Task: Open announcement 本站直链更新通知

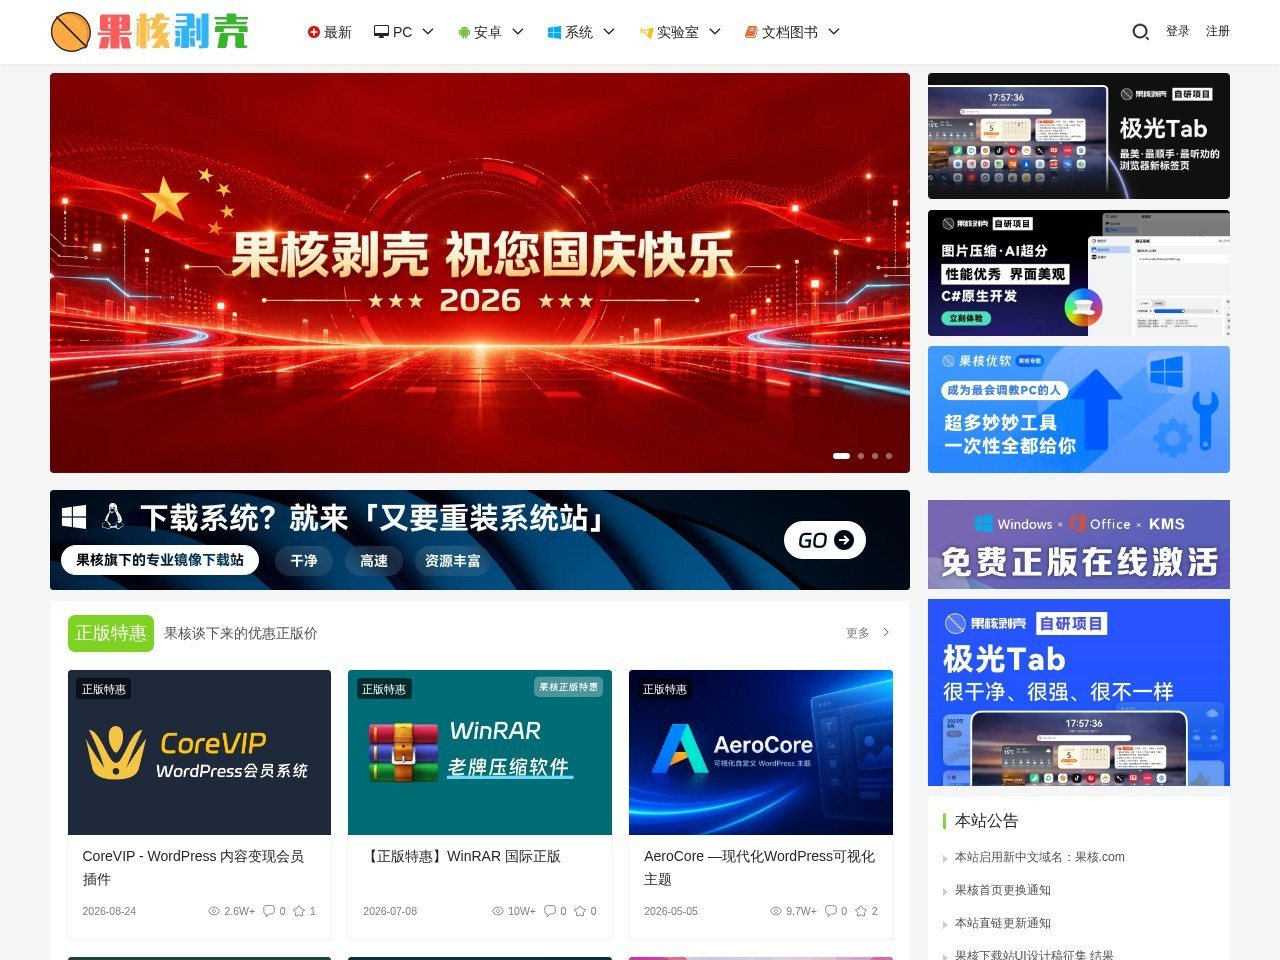Action: tap(1003, 923)
